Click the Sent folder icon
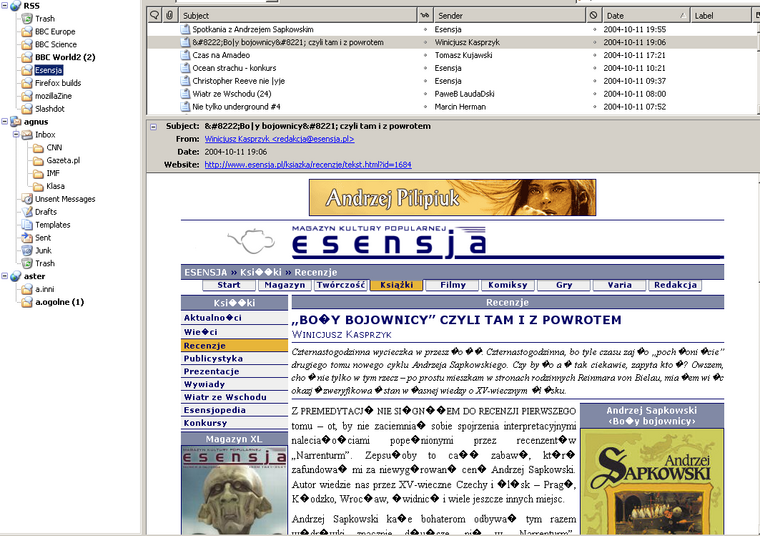Image resolution: width=760 pixels, height=536 pixels. tap(27, 237)
